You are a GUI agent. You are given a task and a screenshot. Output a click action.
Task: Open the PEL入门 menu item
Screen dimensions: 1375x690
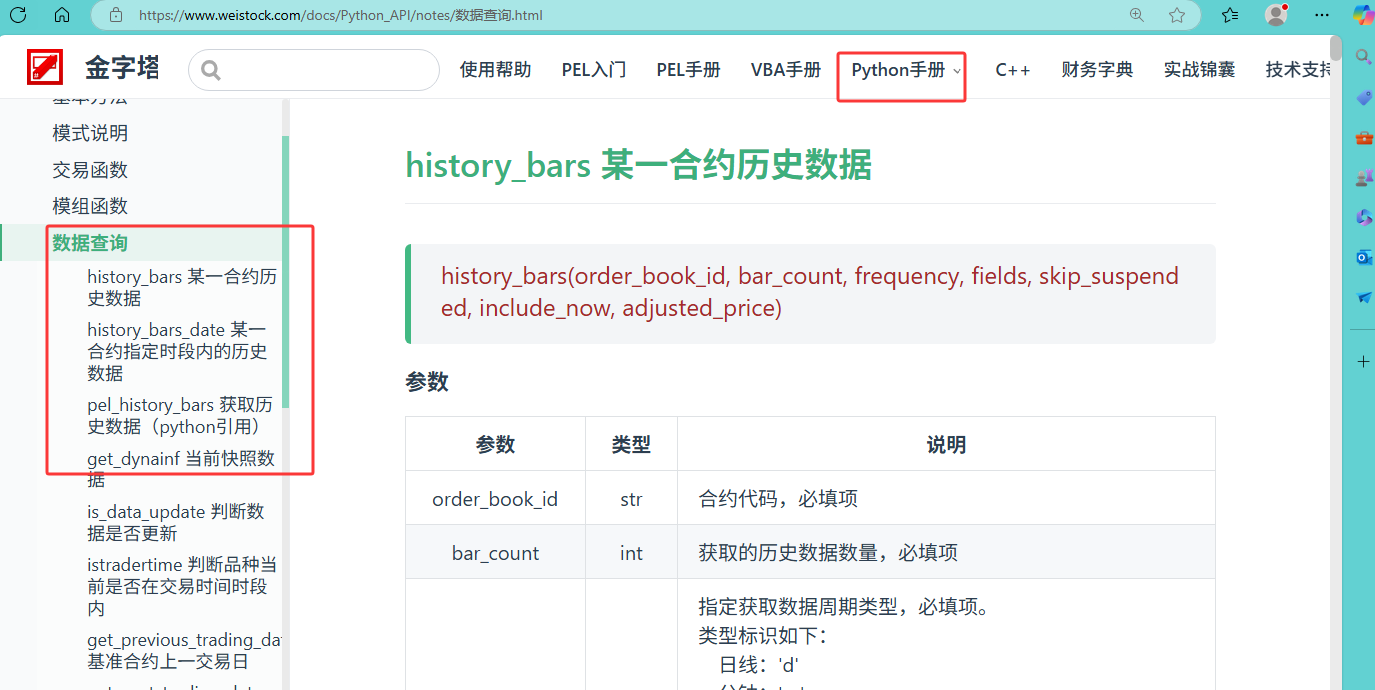click(594, 70)
